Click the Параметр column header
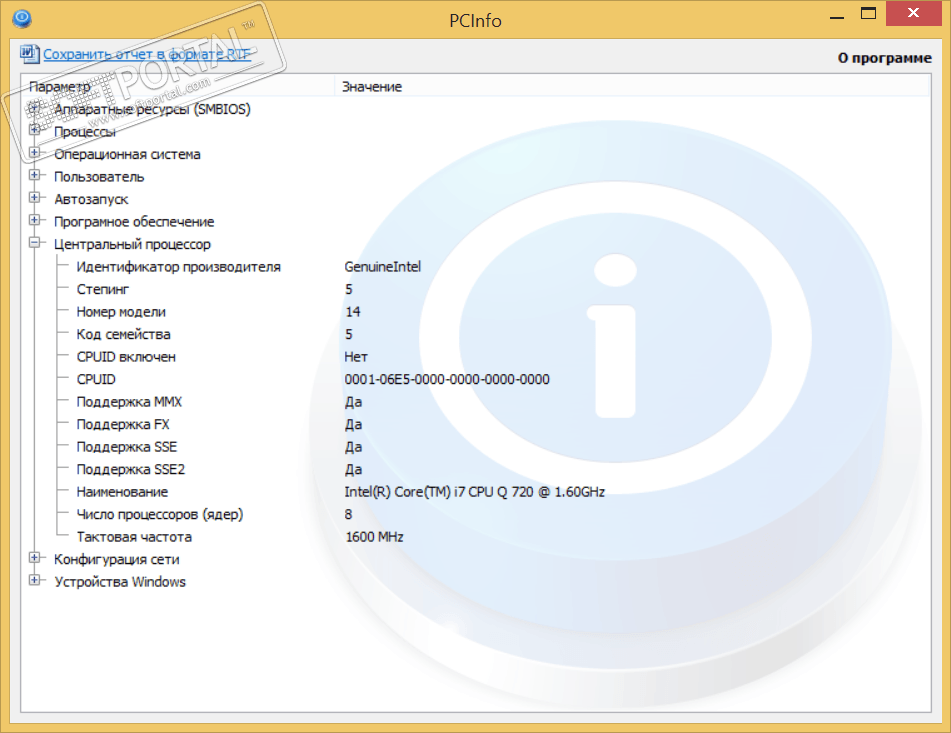Image resolution: width=951 pixels, height=733 pixels. tap(178, 87)
